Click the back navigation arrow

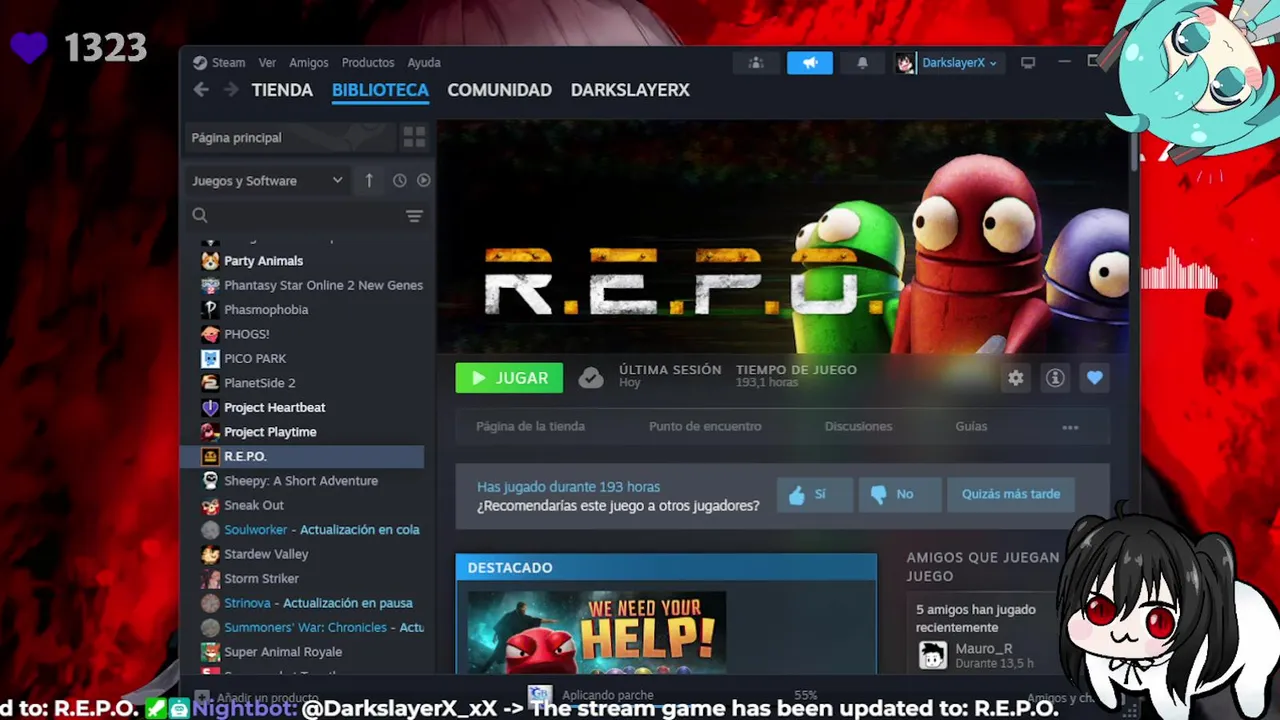[x=201, y=90]
